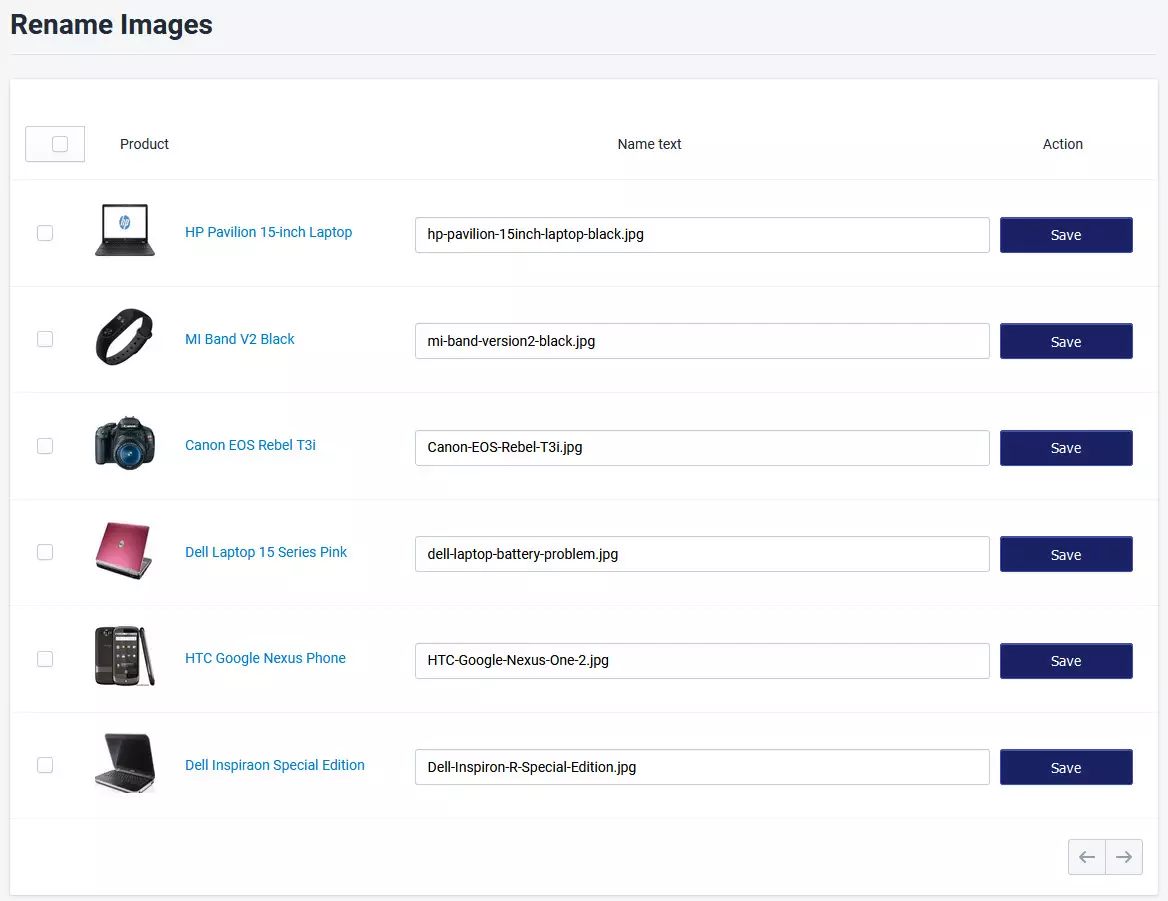Check the HP Pavilion 15-inch Laptop row
This screenshot has width=1168, height=901.
pyautogui.click(x=45, y=233)
